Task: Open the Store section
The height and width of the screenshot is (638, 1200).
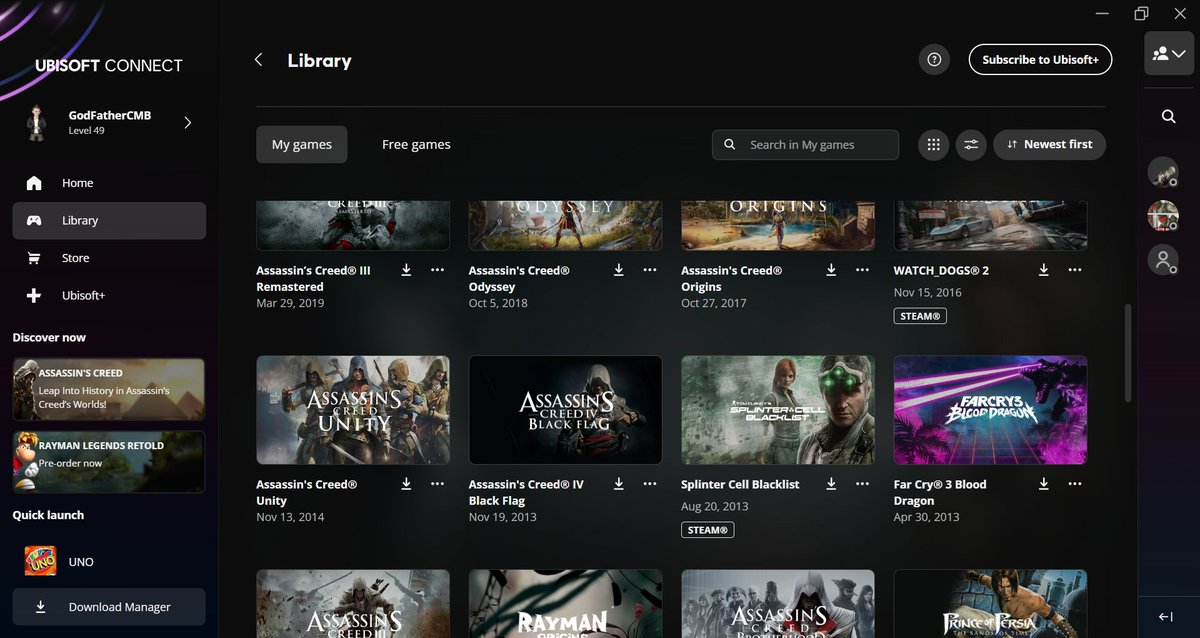Action: click(109, 258)
